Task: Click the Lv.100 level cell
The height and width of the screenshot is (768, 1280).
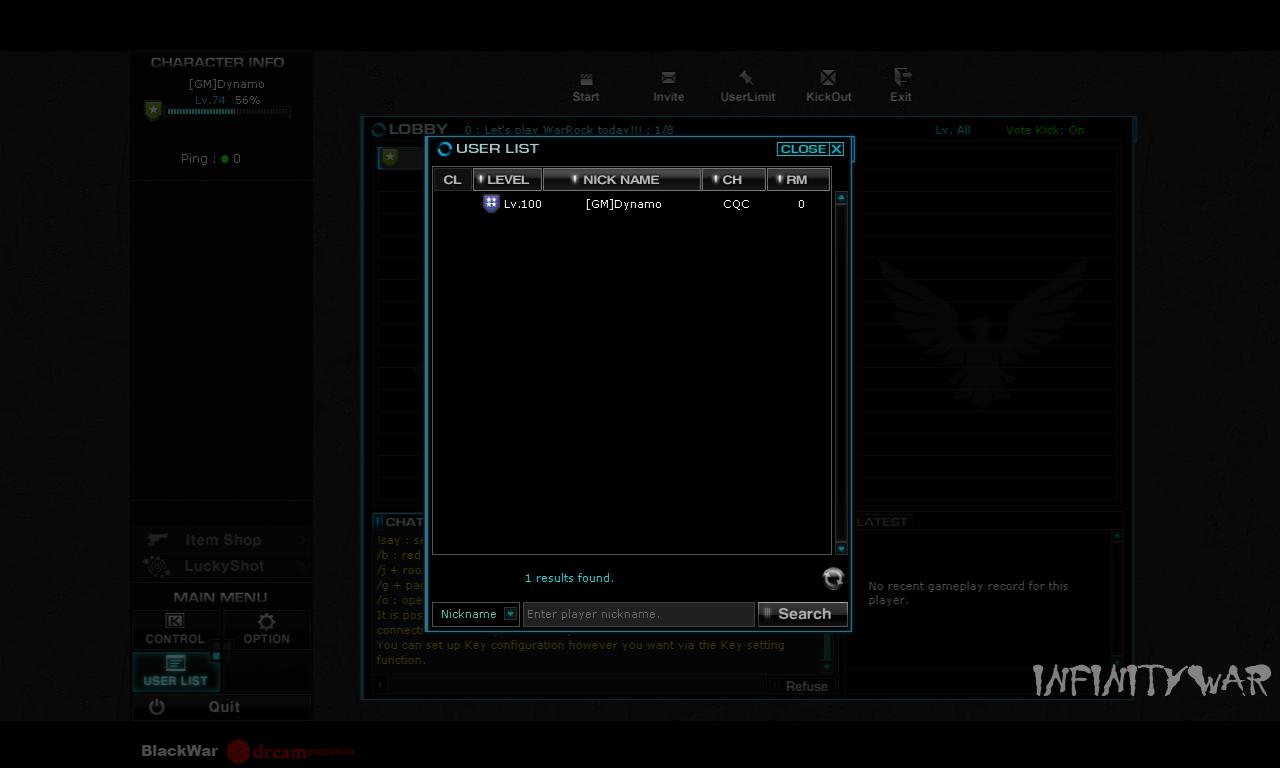Action: pos(522,204)
